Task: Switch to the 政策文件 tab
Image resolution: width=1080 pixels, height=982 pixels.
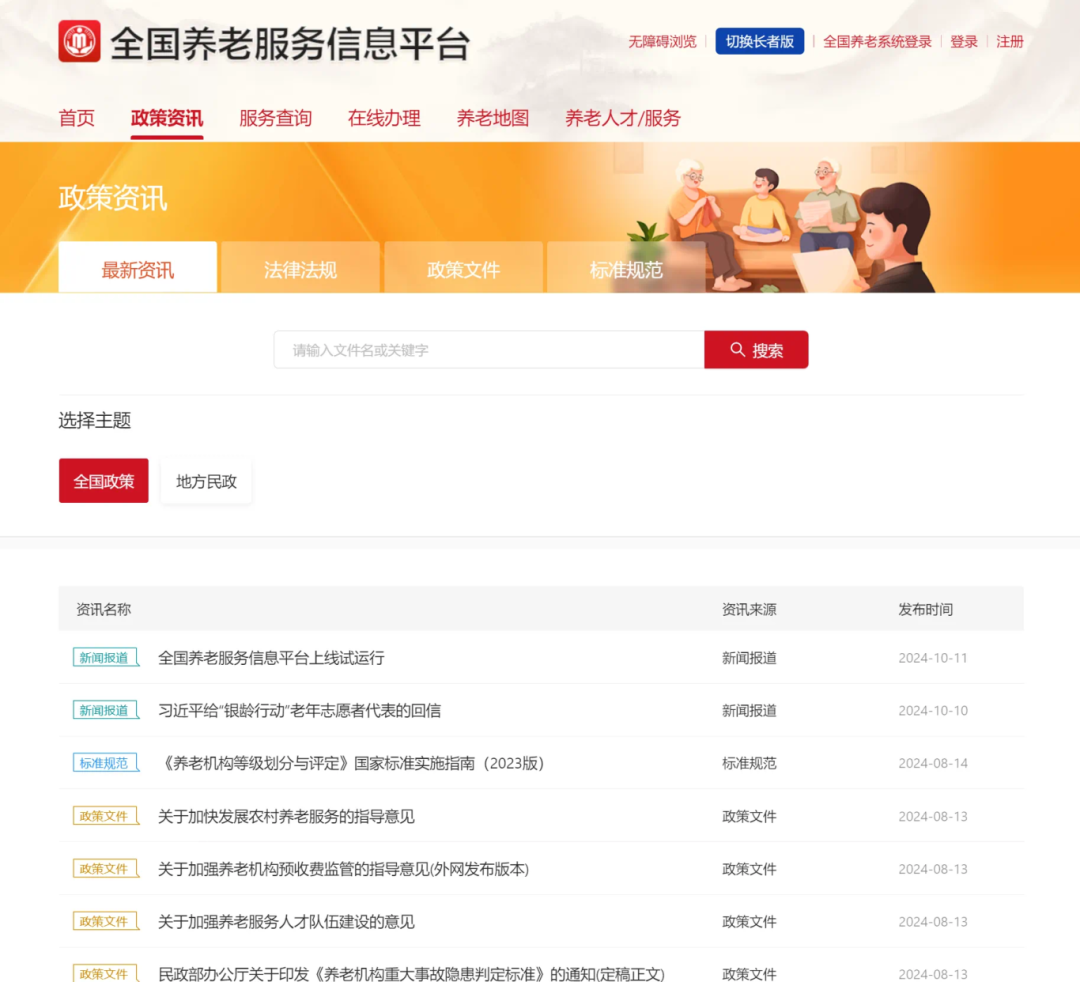Action: [x=463, y=267]
